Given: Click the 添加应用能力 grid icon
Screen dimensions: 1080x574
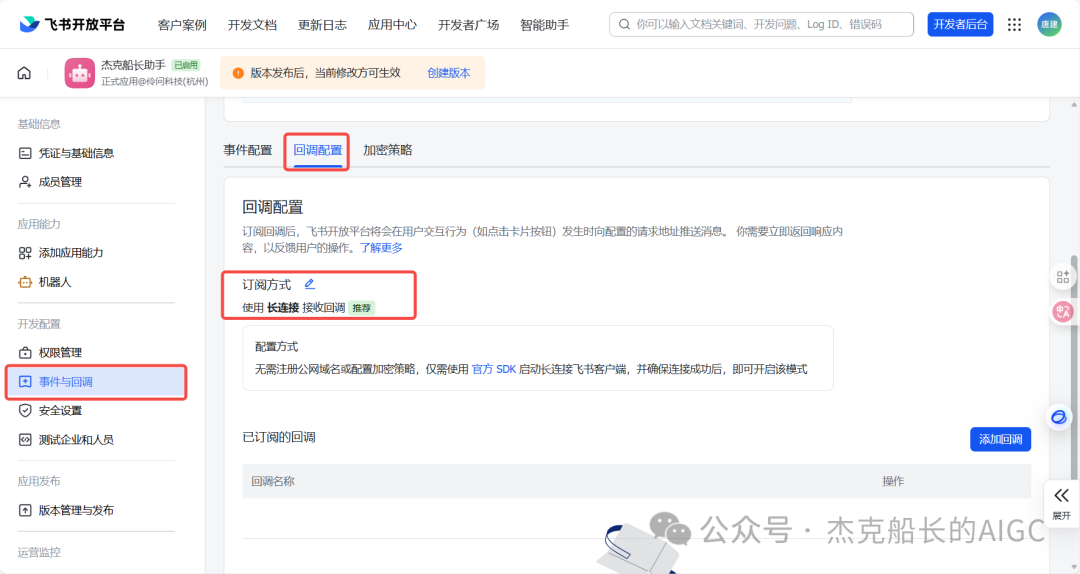Looking at the screenshot, I should [25, 253].
